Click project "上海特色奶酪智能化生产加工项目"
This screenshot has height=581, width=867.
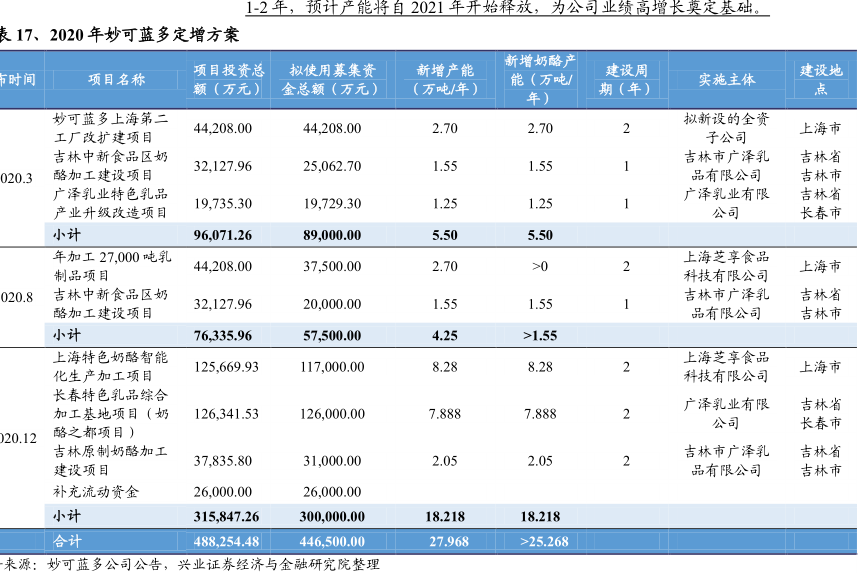point(111,367)
